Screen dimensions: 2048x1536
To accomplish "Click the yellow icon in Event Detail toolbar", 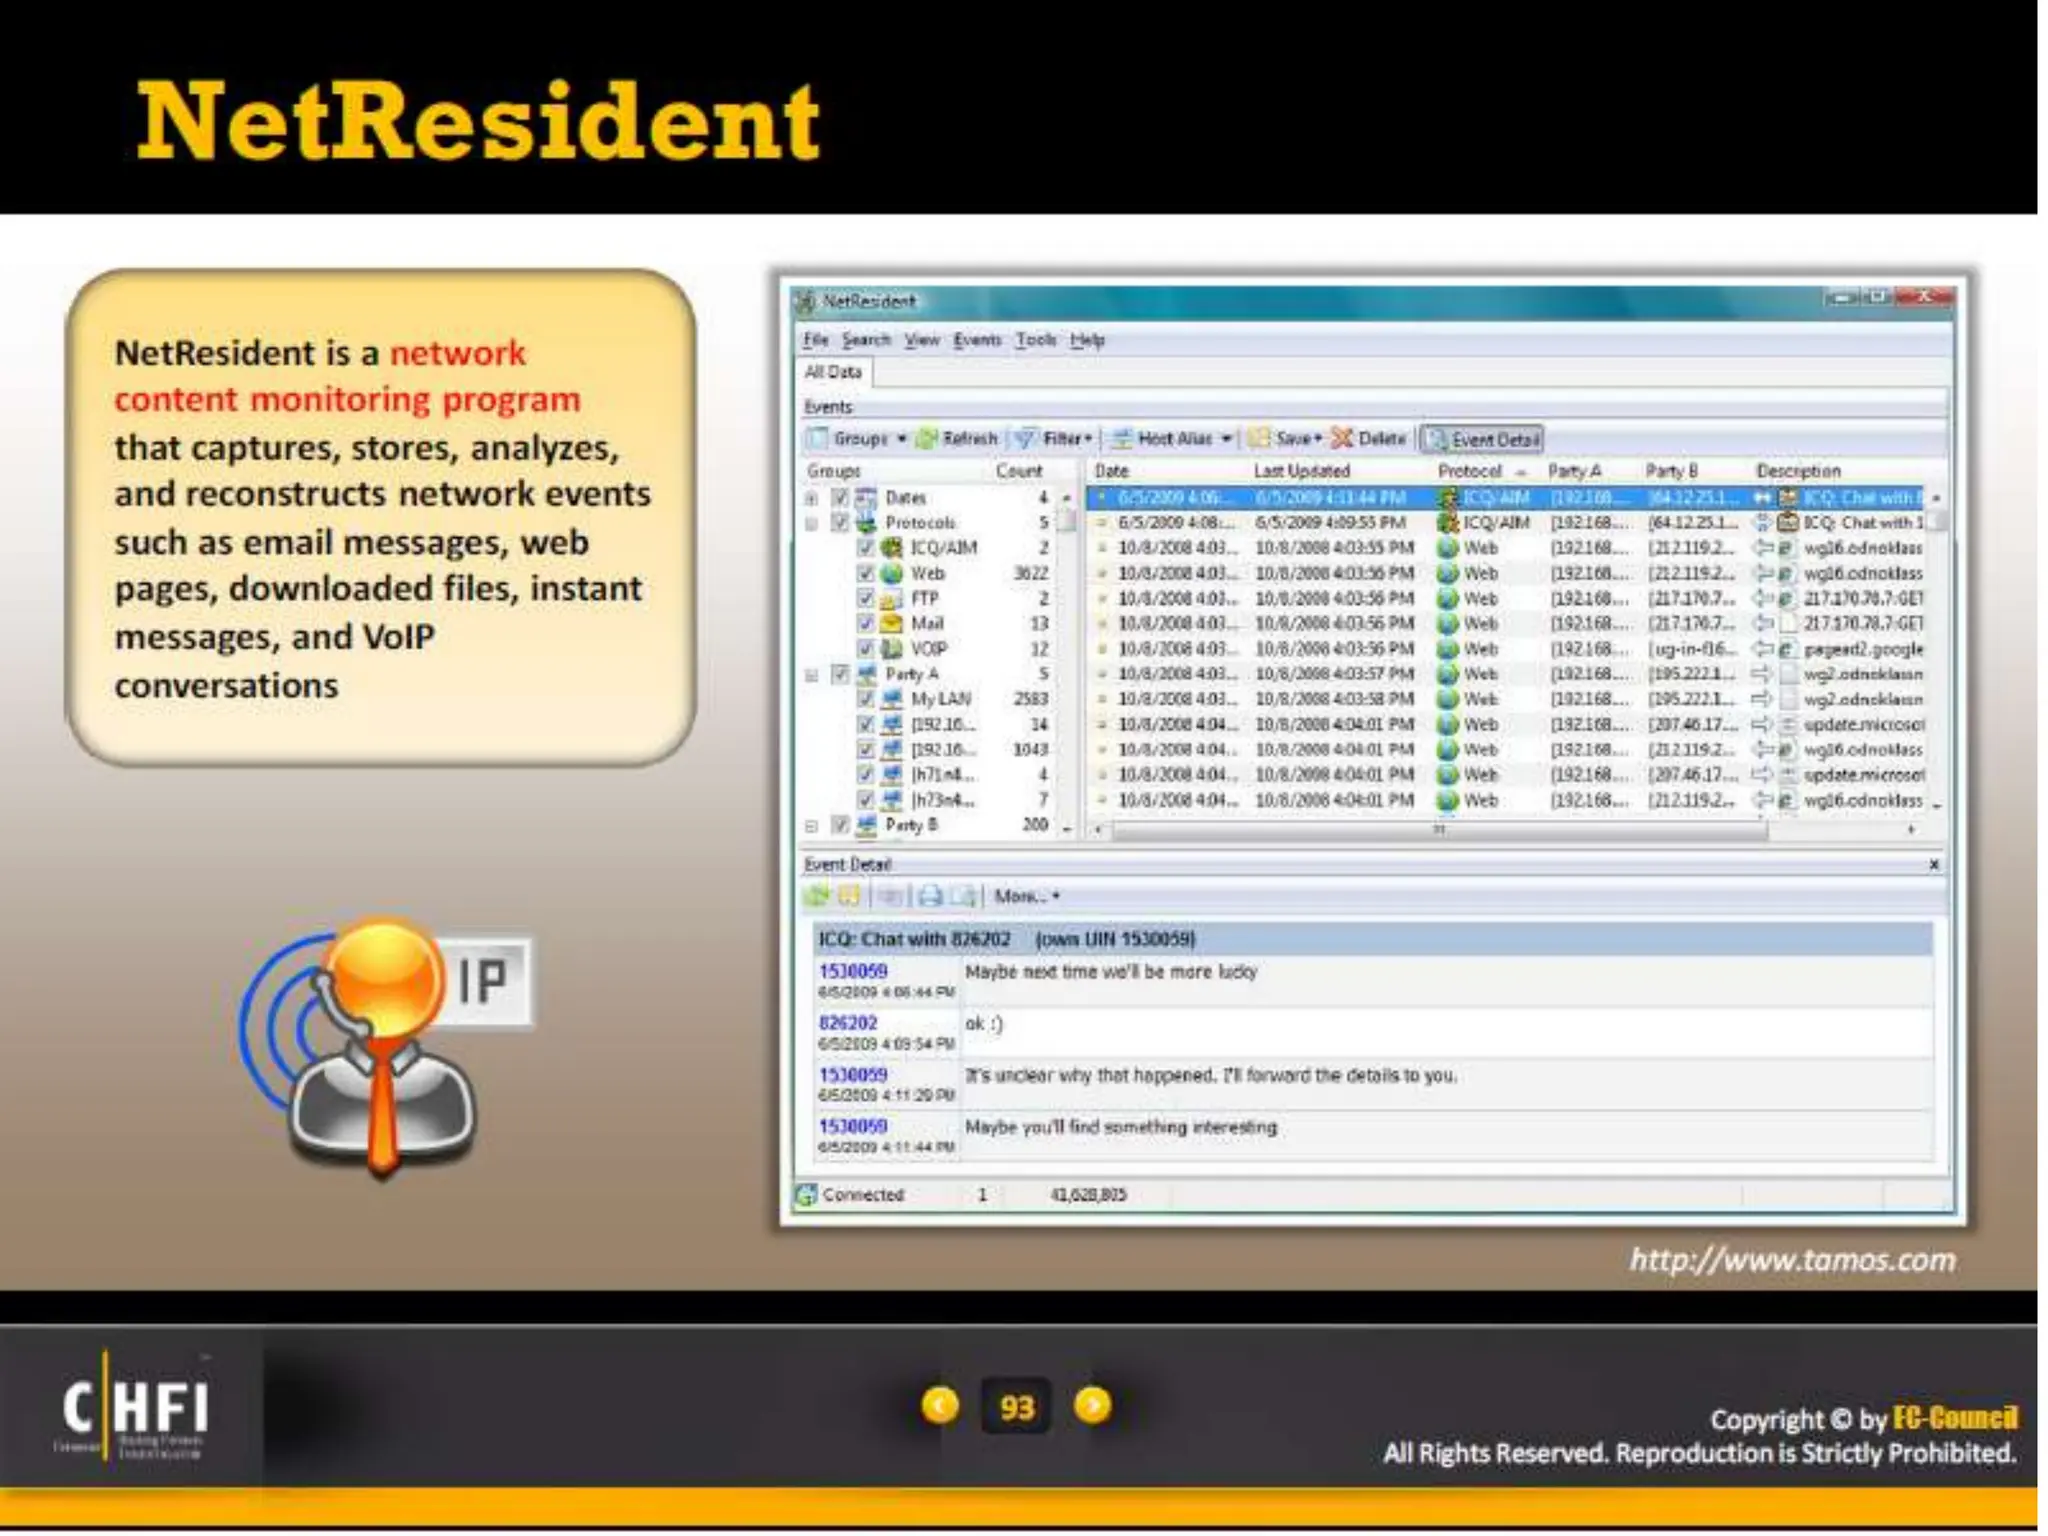I will (x=849, y=896).
